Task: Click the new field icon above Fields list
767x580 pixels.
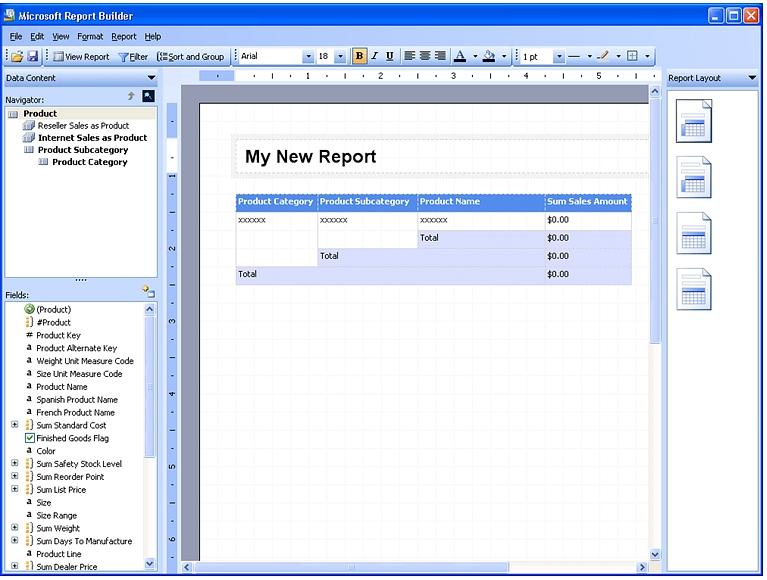Action: tap(148, 292)
